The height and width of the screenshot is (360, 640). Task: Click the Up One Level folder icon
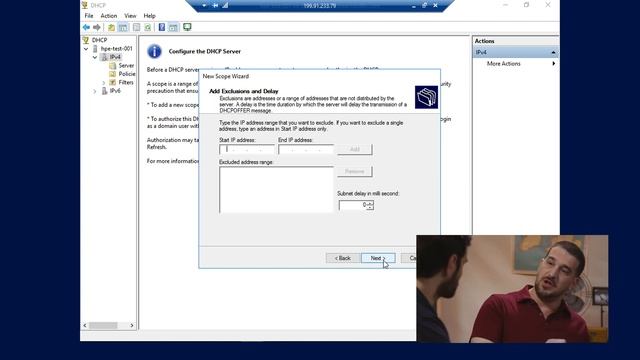click(x=111, y=27)
